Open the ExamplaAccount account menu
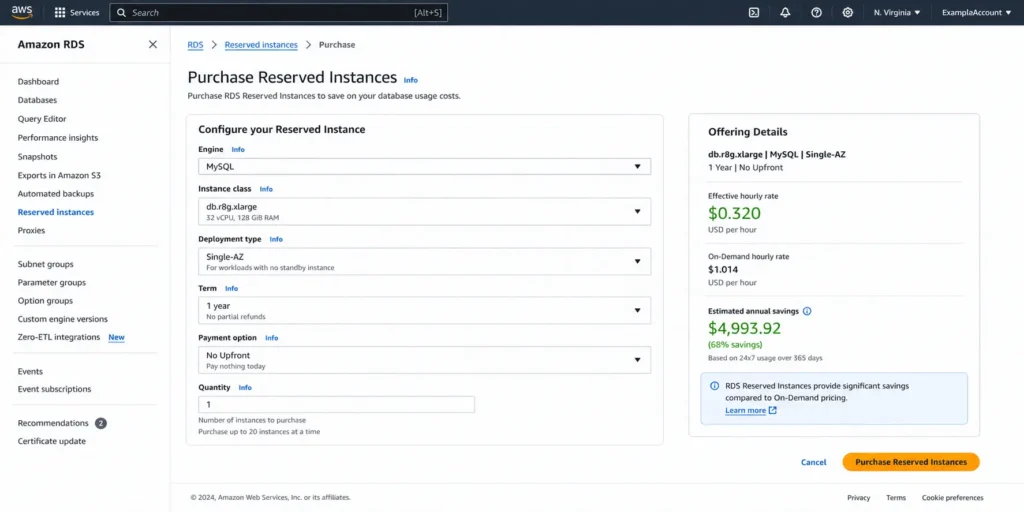This screenshot has width=1024, height=512. click(976, 12)
